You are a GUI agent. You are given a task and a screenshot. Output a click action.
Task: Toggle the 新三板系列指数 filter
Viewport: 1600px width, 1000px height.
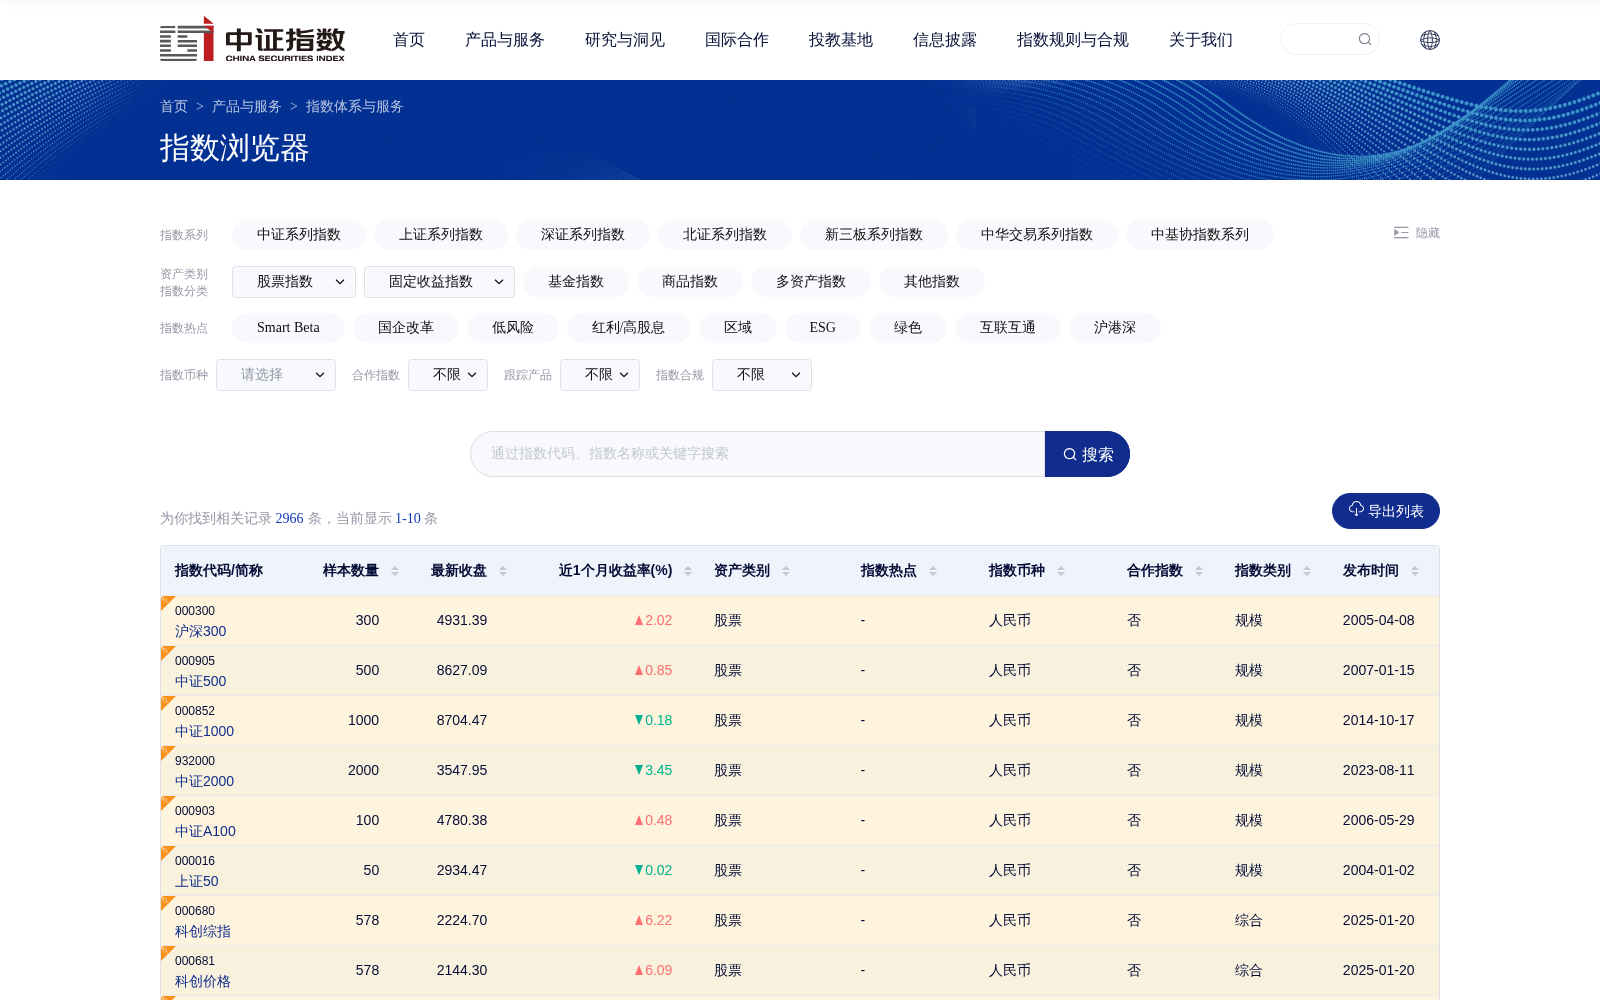tap(874, 235)
